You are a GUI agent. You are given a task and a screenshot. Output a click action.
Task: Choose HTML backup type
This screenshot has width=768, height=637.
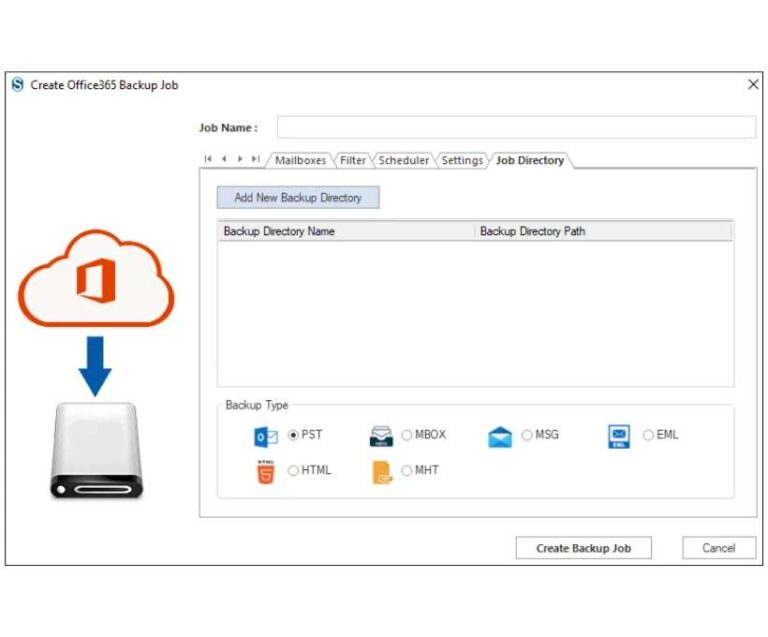[293, 471]
